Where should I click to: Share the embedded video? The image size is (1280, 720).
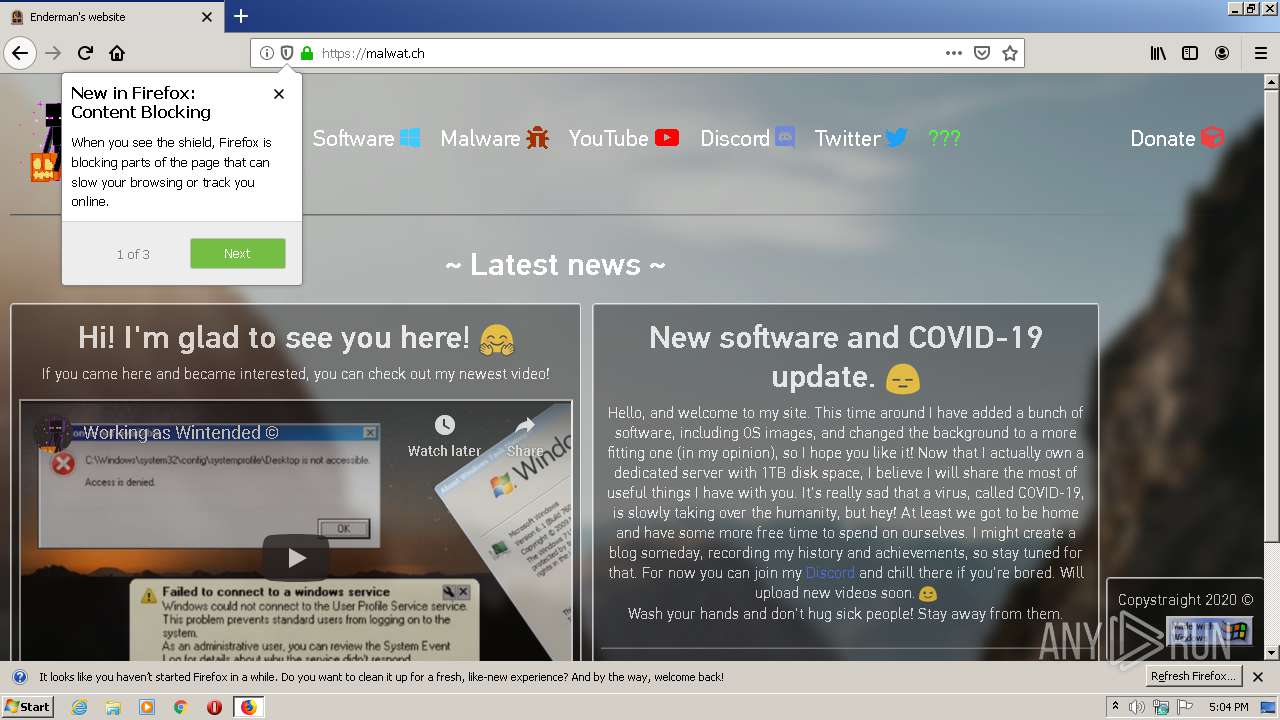coord(525,437)
